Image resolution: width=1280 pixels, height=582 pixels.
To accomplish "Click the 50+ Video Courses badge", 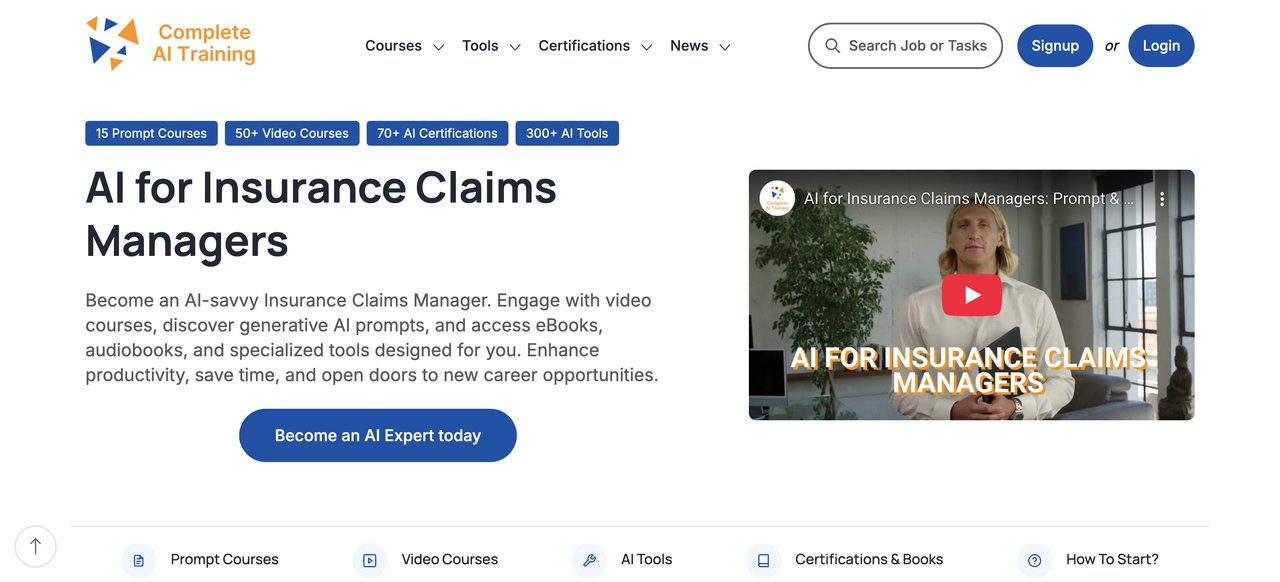I will pyautogui.click(x=292, y=133).
